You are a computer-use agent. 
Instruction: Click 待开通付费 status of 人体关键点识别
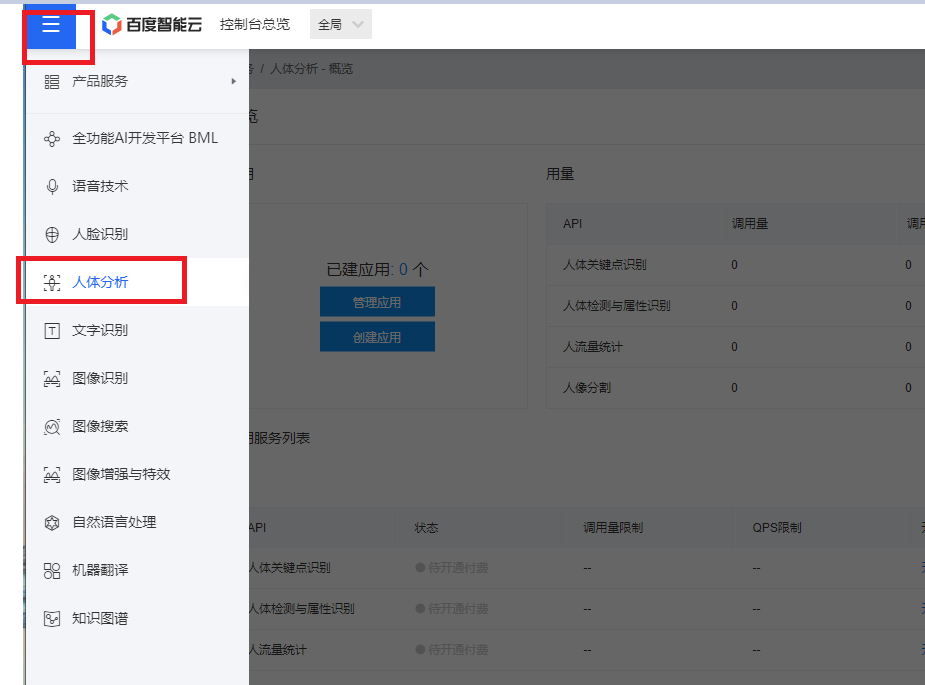[x=452, y=568]
